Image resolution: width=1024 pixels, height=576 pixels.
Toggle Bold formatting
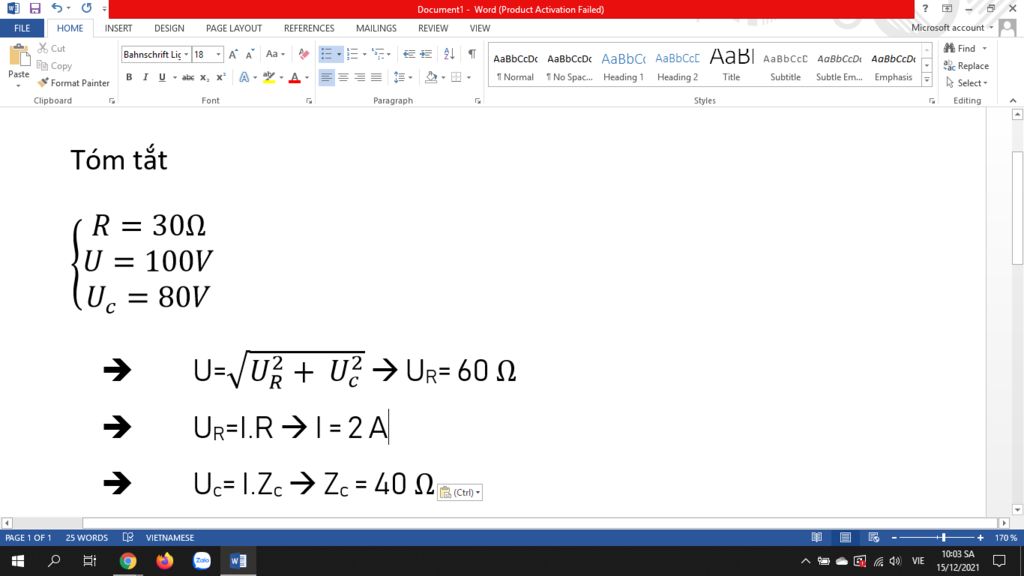point(129,77)
